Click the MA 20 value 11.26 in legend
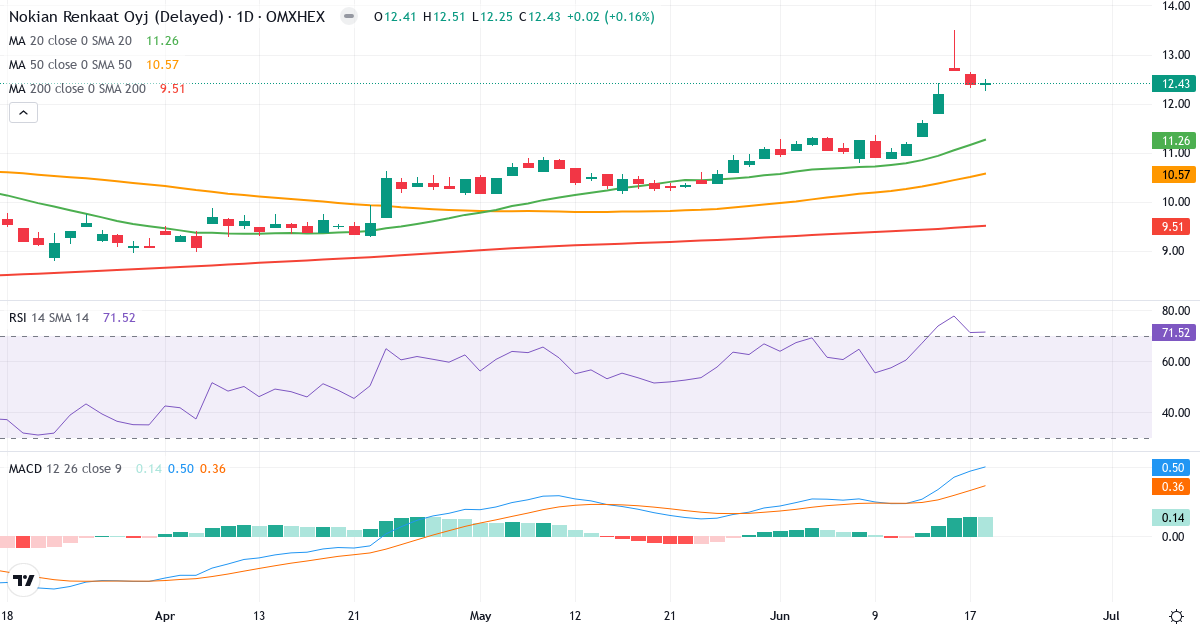This screenshot has width=1200, height=630. [162, 41]
